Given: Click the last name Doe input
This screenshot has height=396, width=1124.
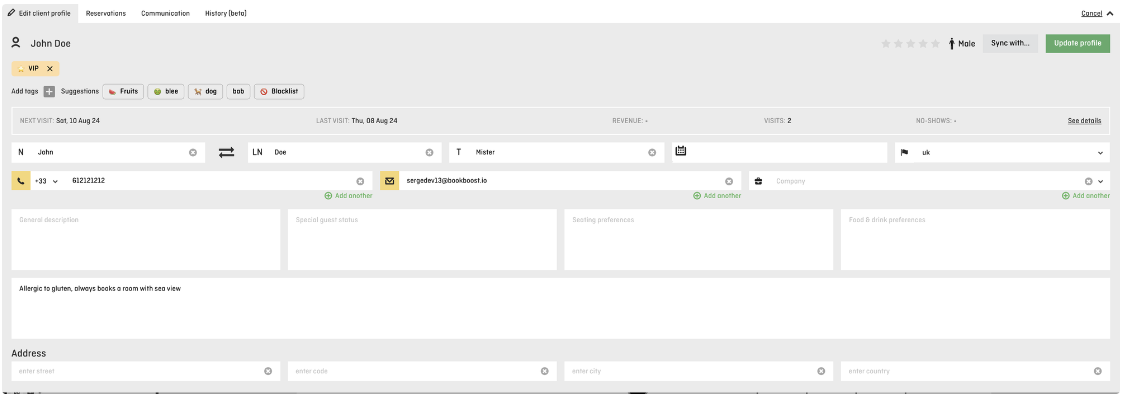Looking at the screenshot, I should (x=346, y=152).
